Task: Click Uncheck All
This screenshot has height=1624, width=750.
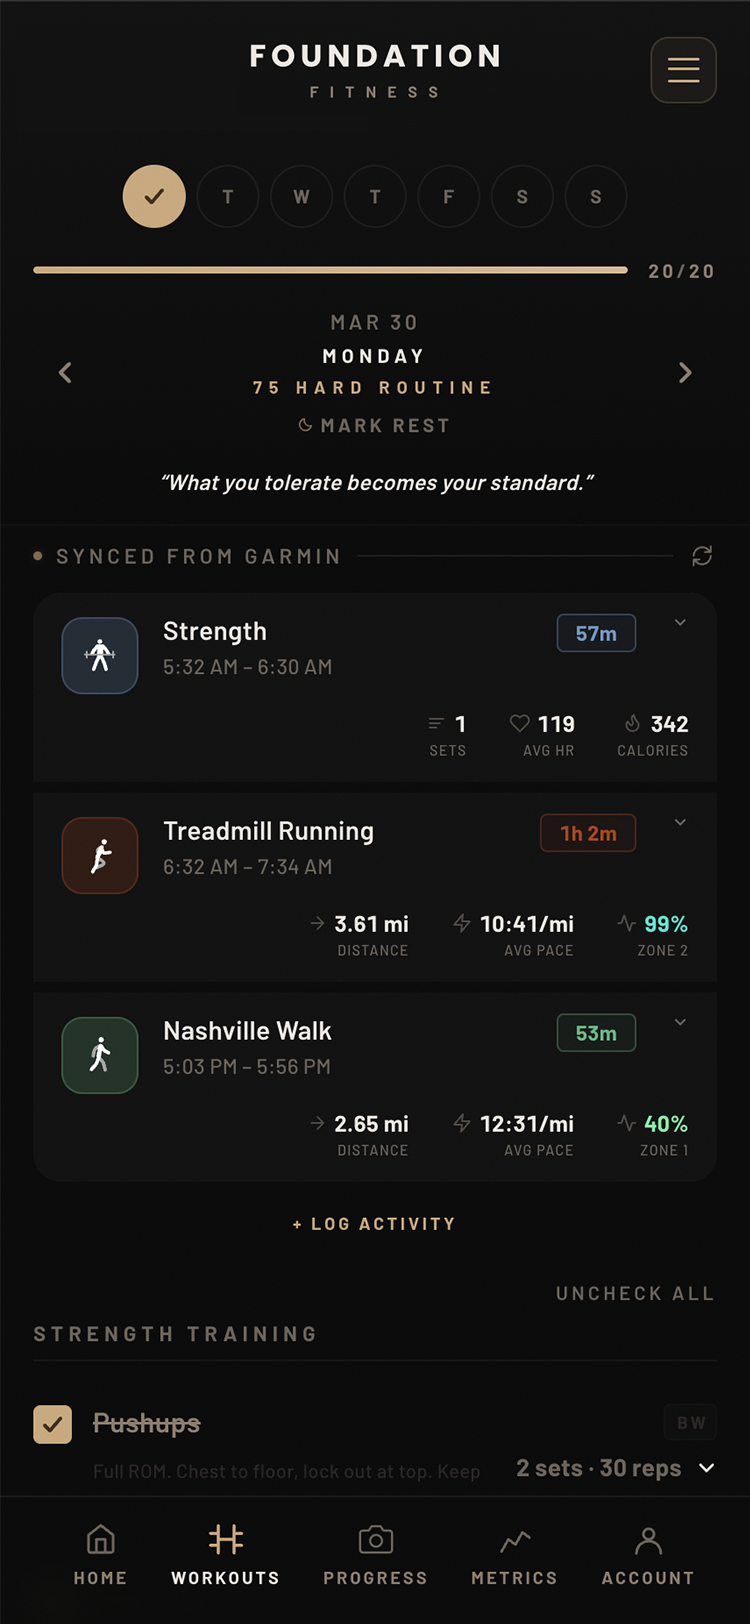Action: pos(635,1294)
